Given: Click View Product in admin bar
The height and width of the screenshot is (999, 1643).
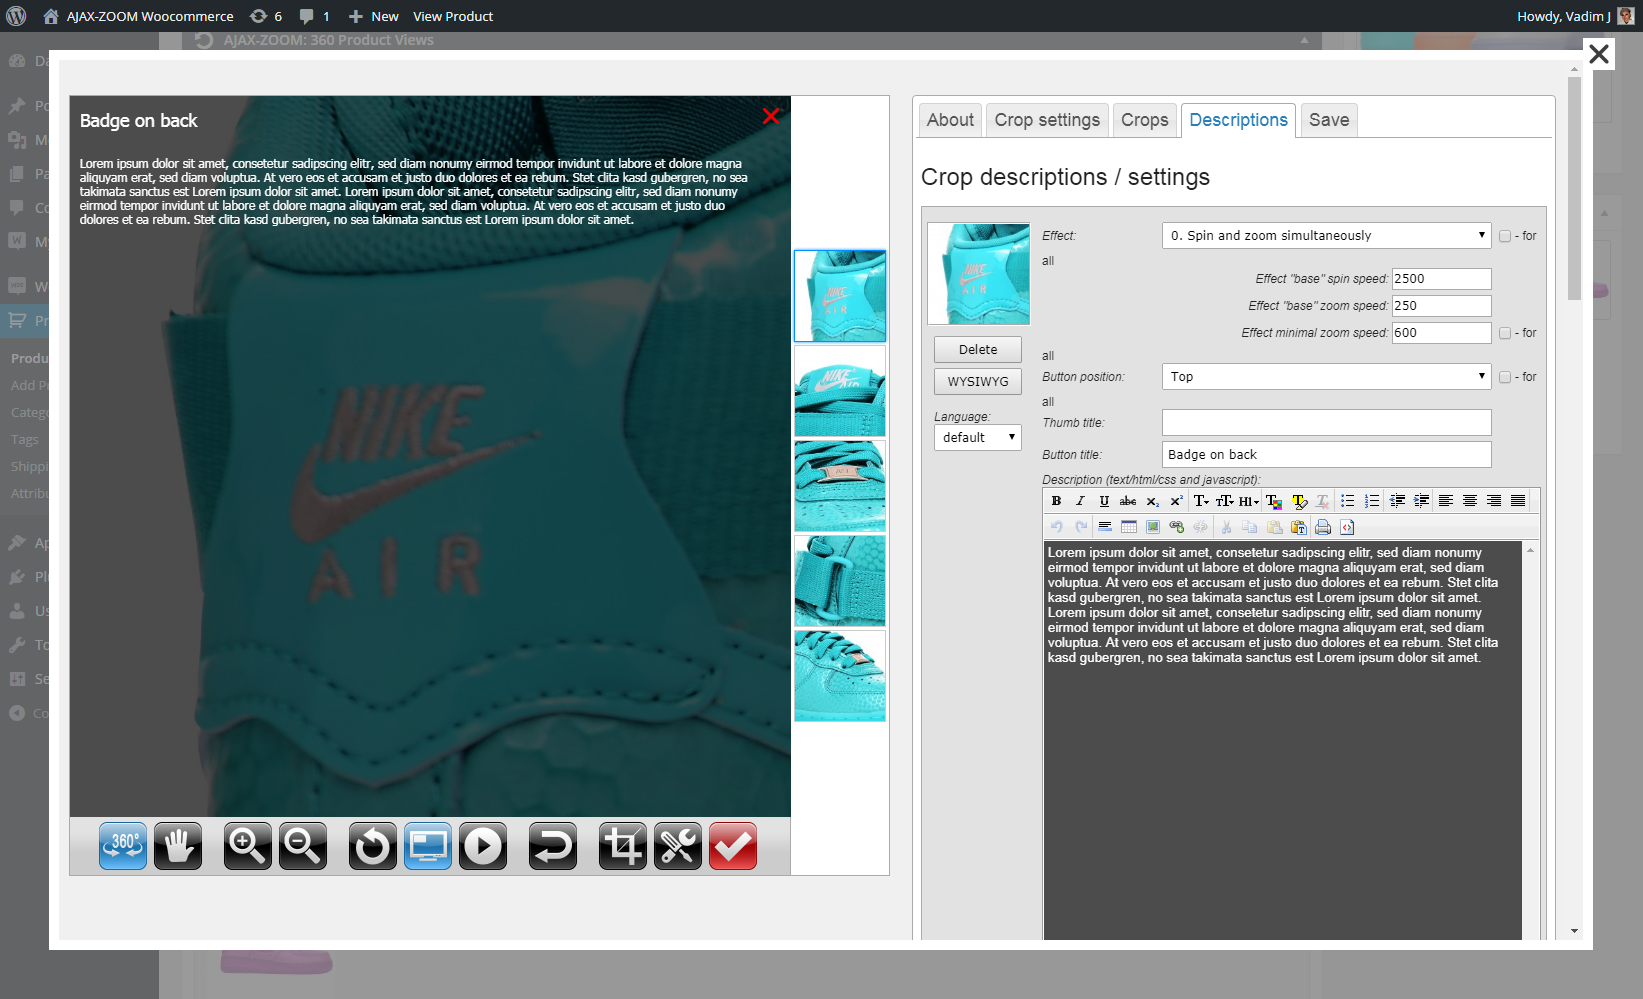Looking at the screenshot, I should (x=453, y=16).
